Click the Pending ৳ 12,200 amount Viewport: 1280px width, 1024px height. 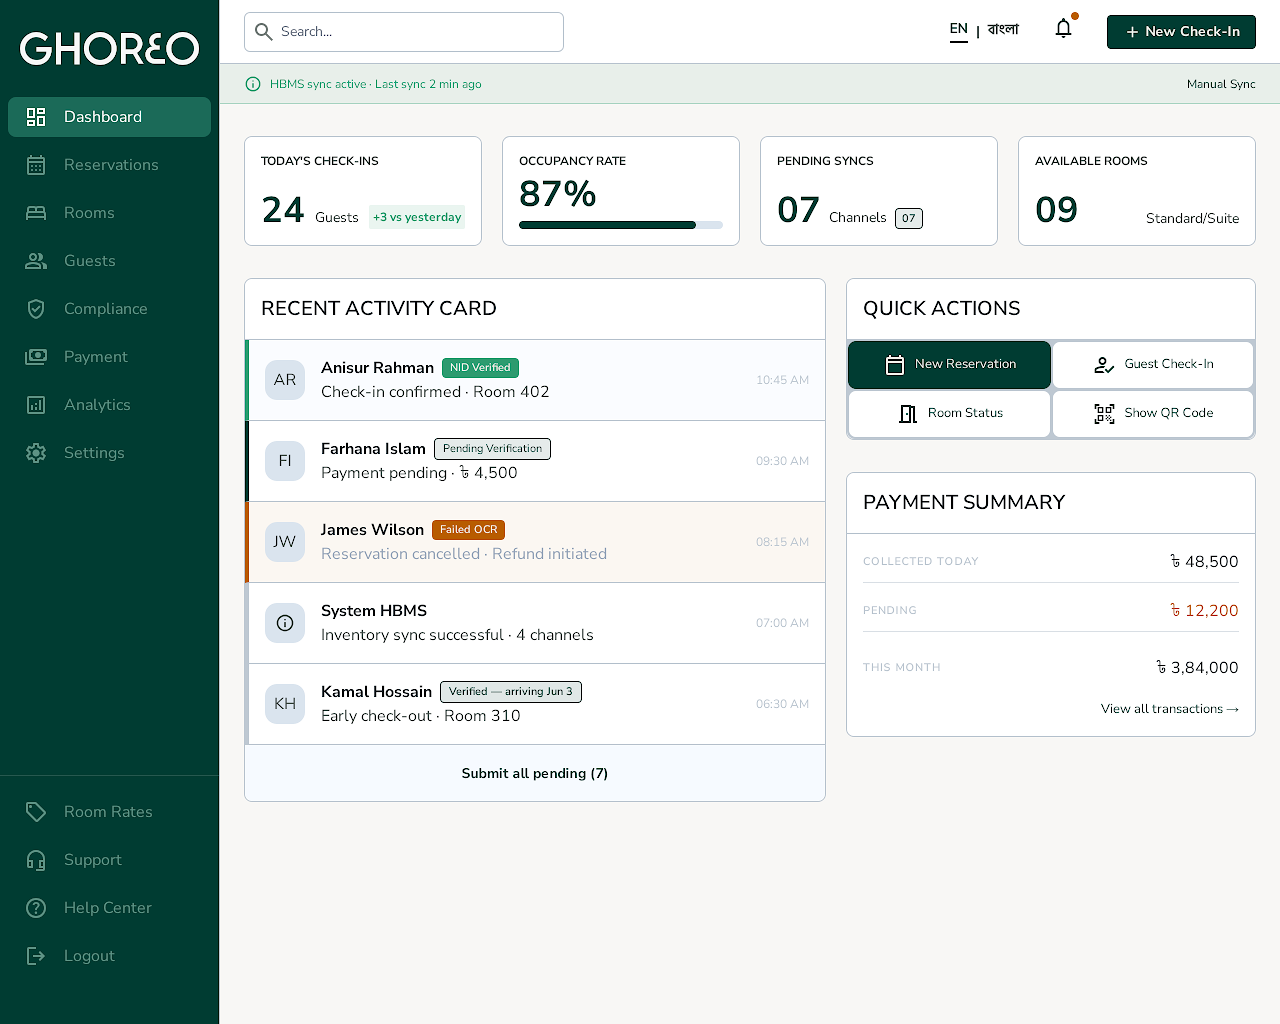pos(1204,611)
